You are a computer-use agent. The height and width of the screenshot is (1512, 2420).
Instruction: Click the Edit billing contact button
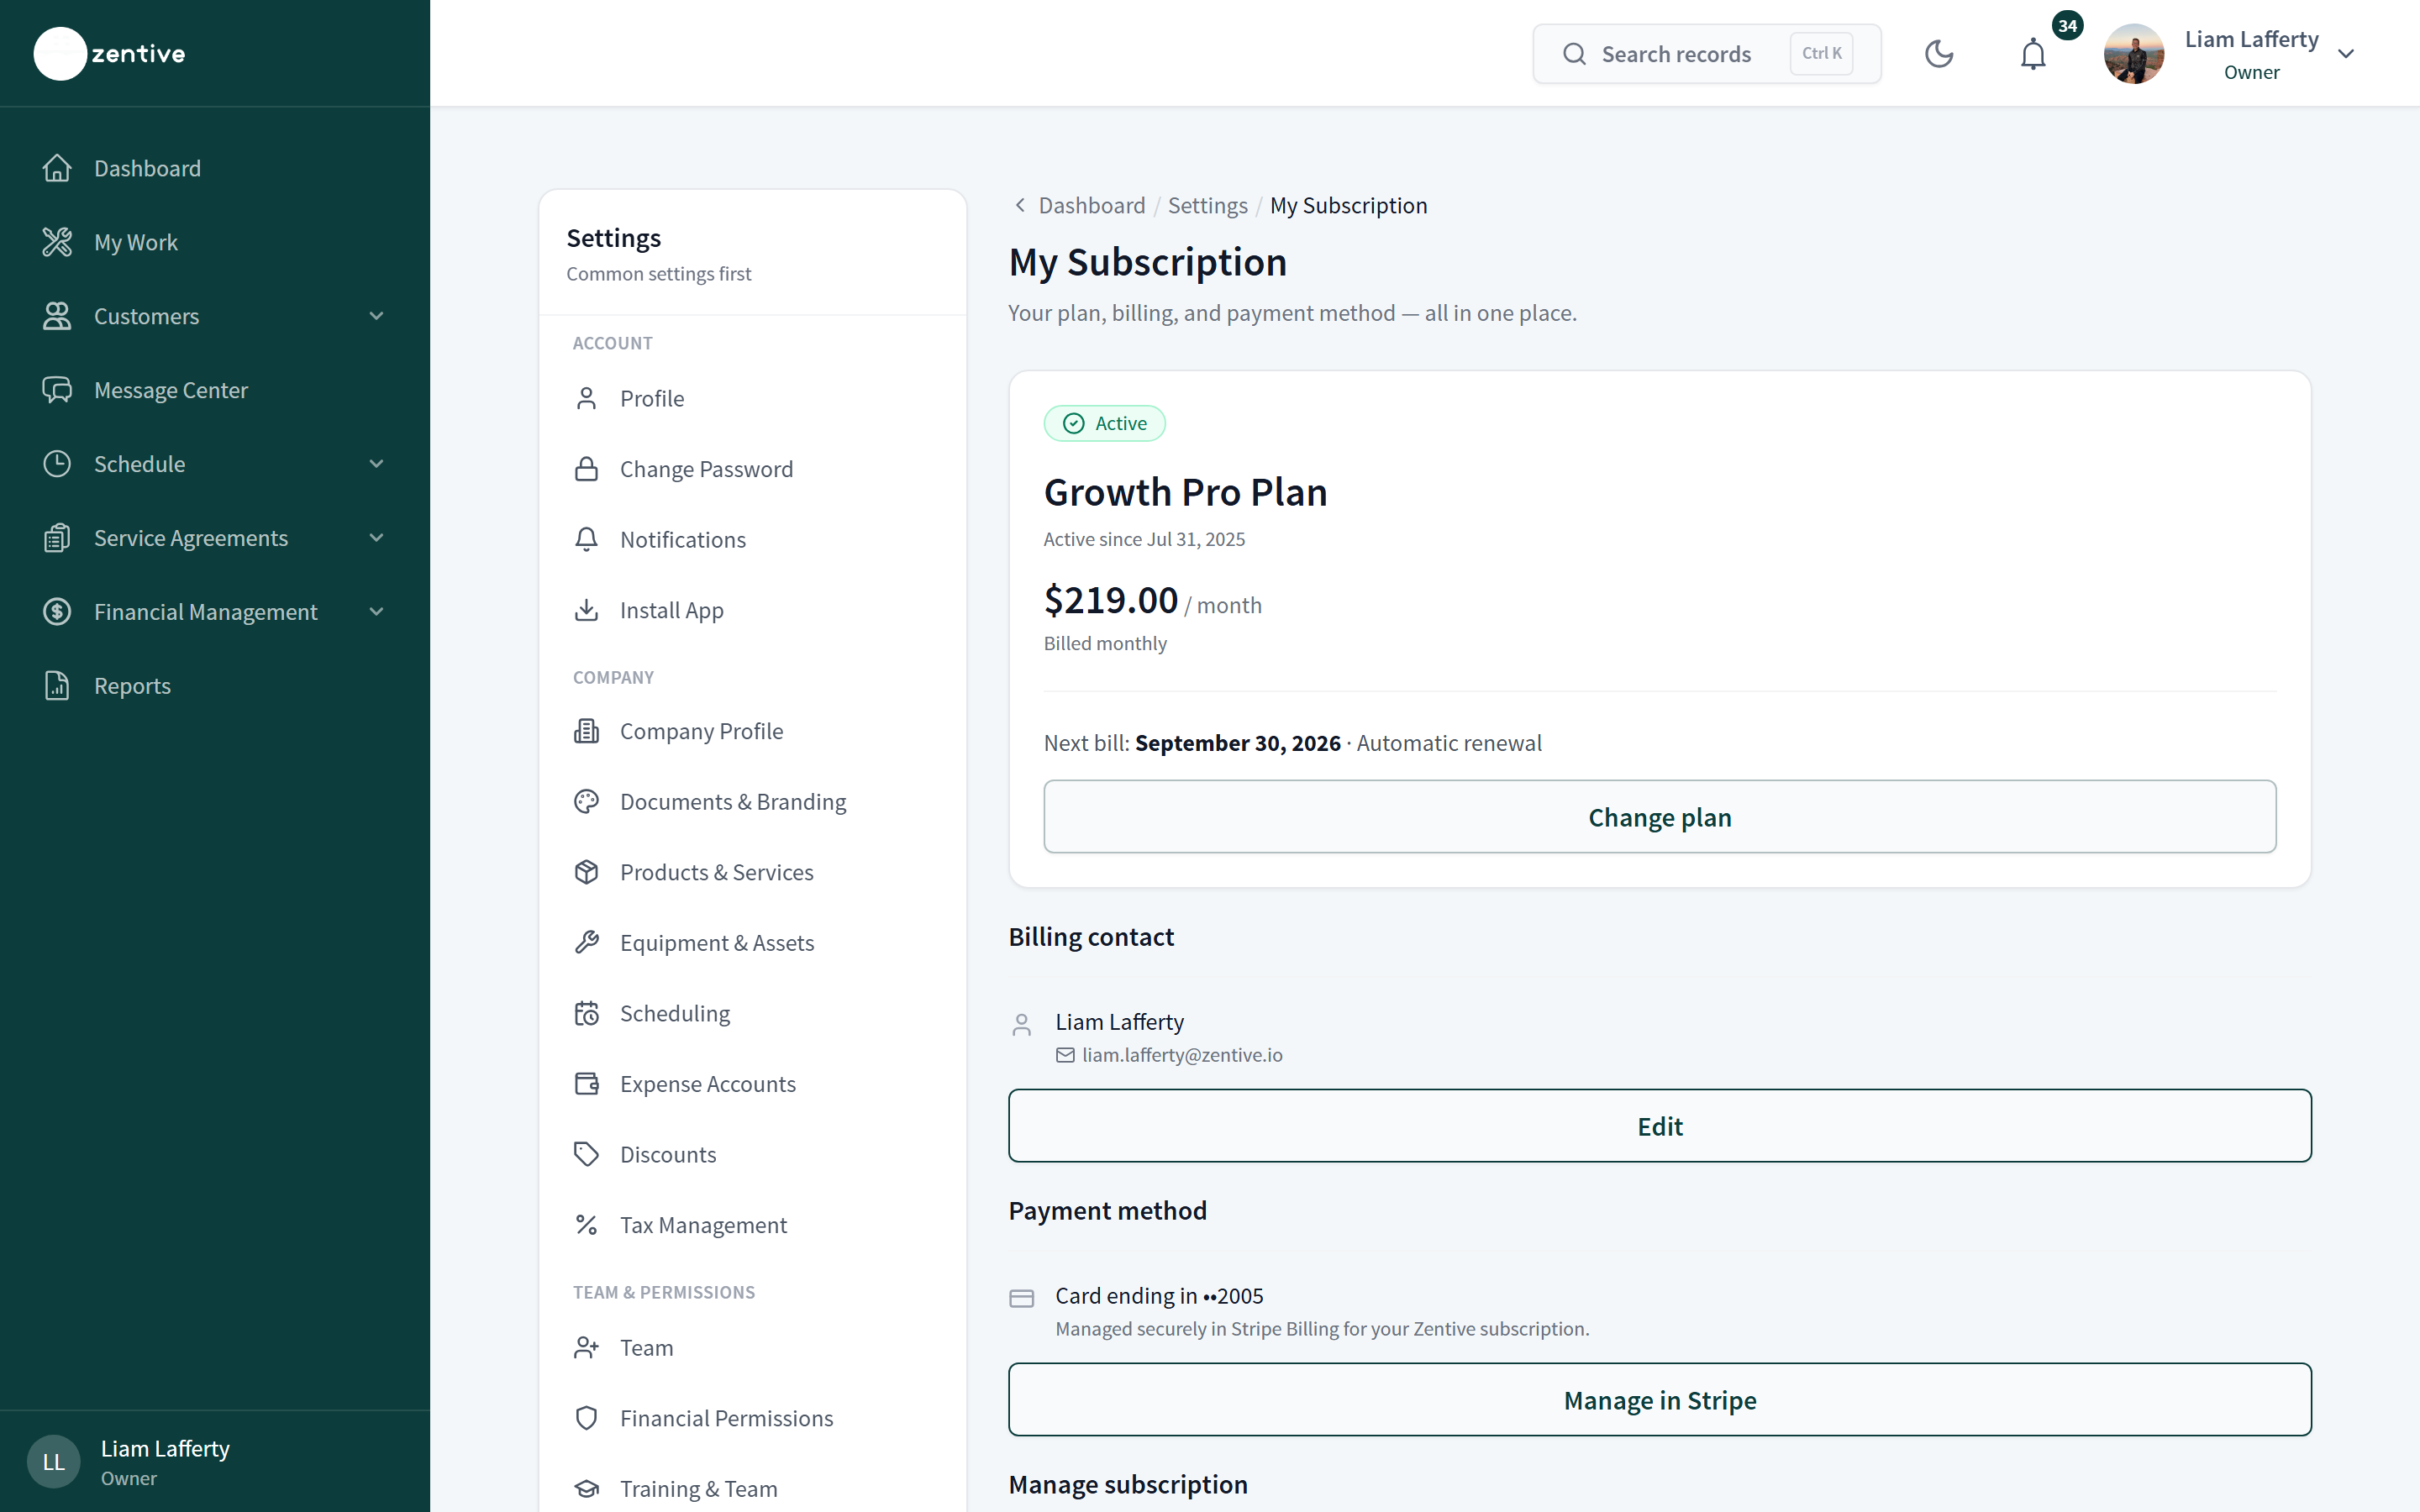(x=1660, y=1126)
